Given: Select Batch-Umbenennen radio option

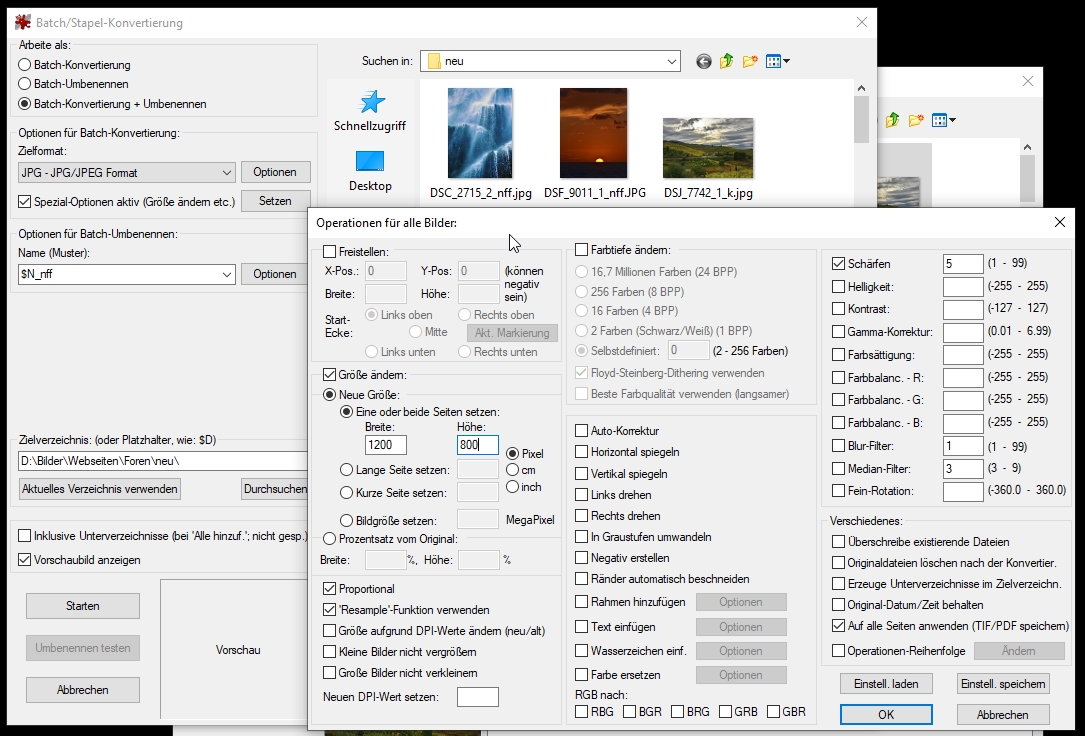Looking at the screenshot, I should [x=25, y=84].
